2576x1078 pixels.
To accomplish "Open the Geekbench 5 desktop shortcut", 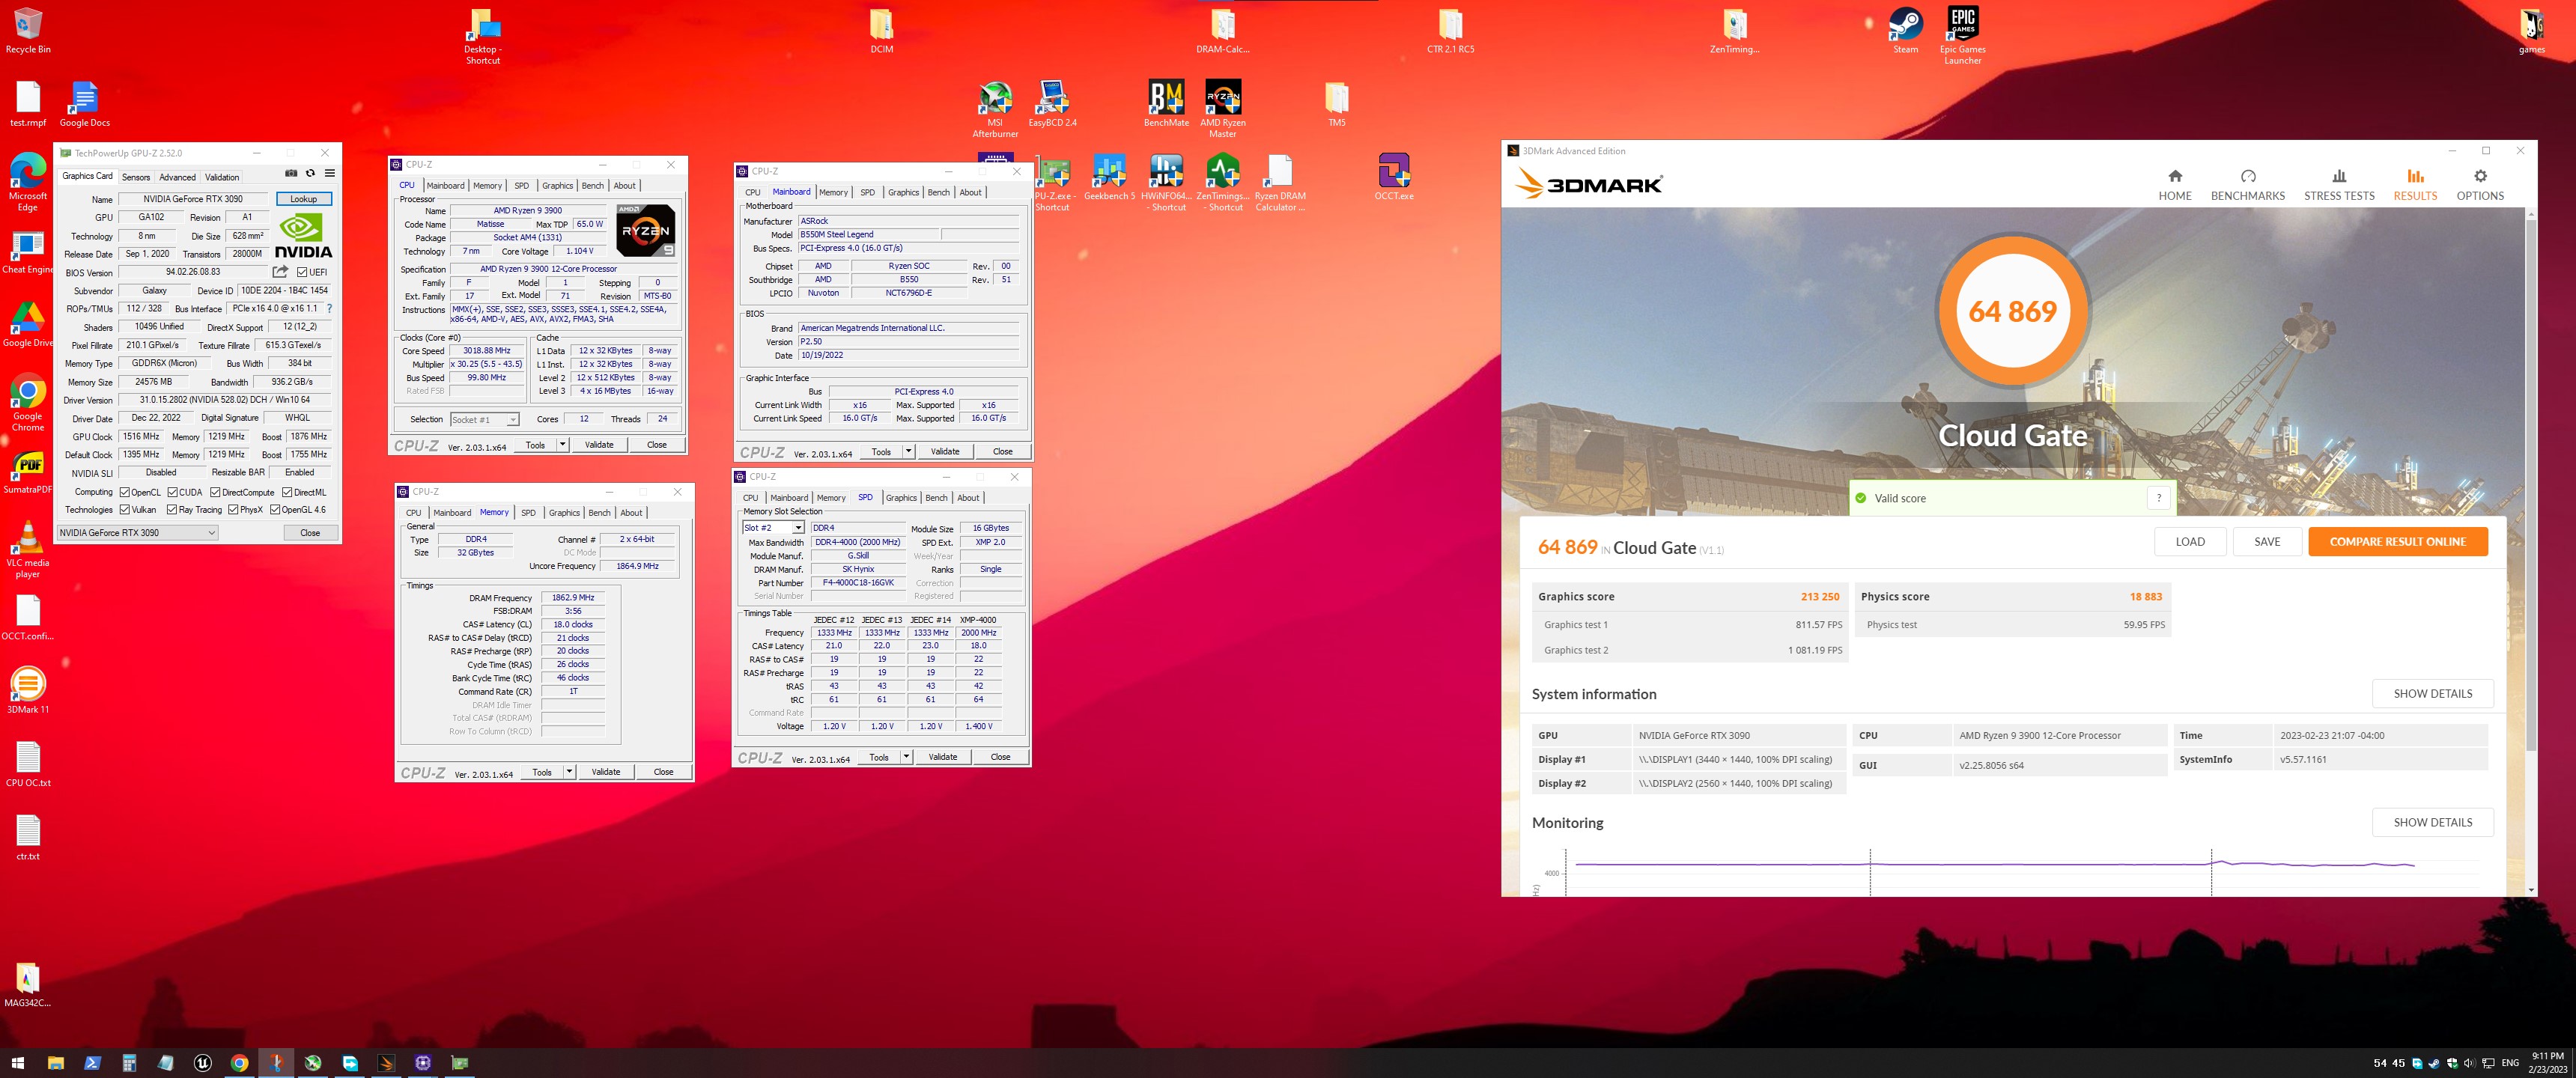I will (x=1108, y=178).
